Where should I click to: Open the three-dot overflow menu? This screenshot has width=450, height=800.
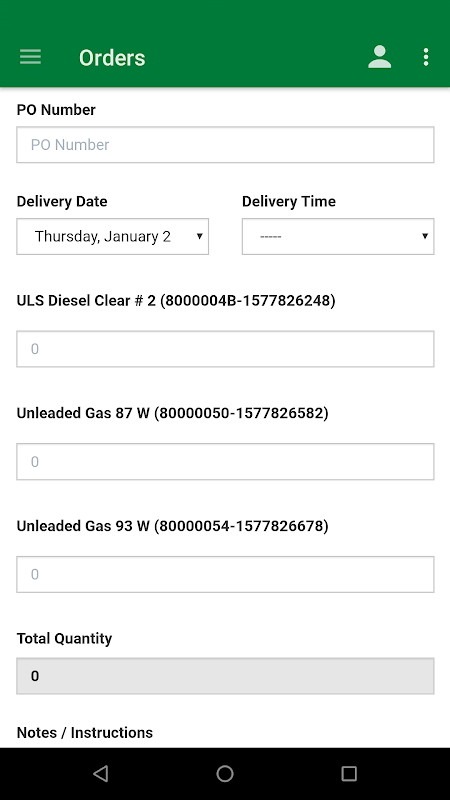(x=426, y=57)
